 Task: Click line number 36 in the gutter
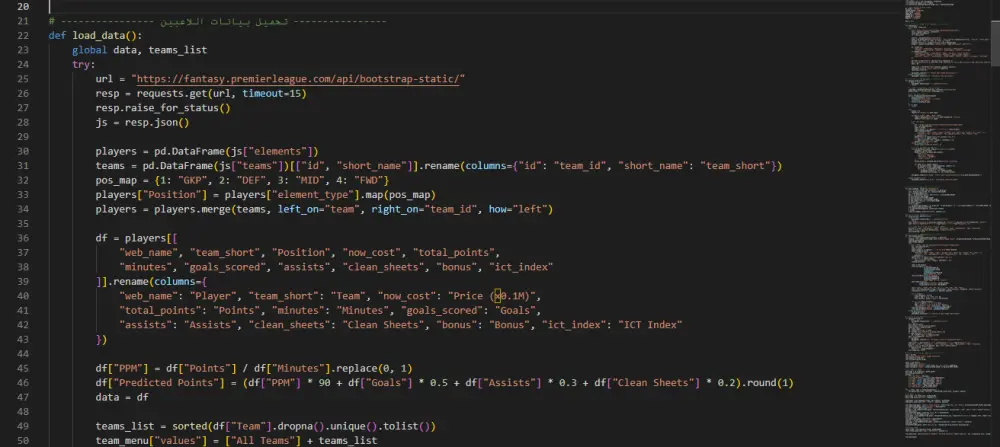point(24,238)
